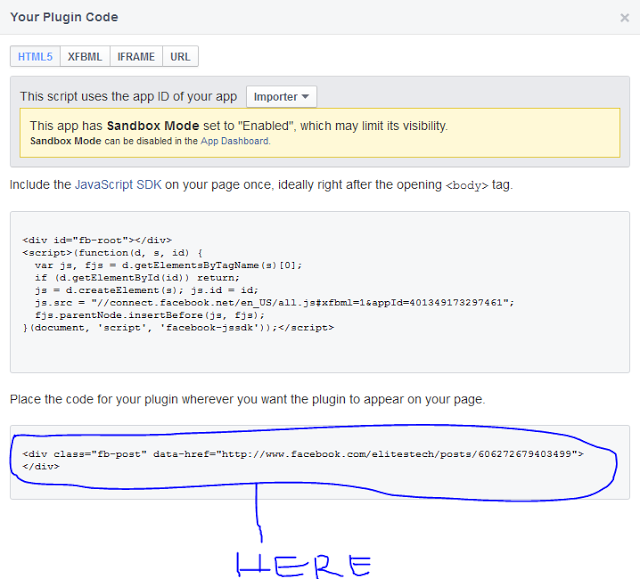Screen dimensions: 640x579
Task: Switch to the HTML5 tab
Action: [x=35, y=57]
